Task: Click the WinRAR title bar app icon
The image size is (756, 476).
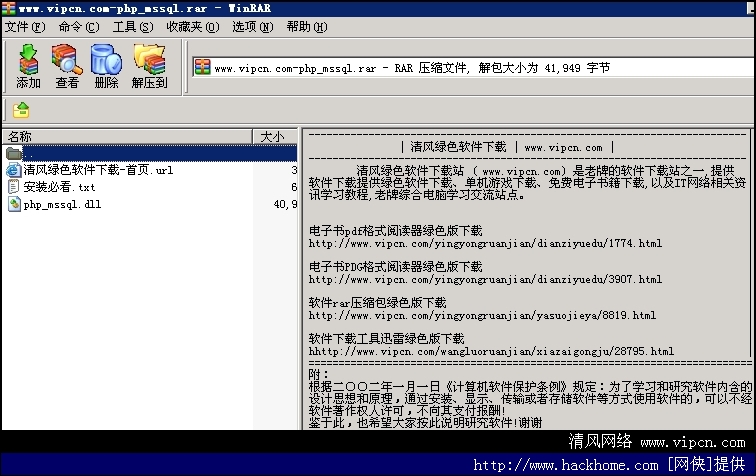Action: coord(8,8)
